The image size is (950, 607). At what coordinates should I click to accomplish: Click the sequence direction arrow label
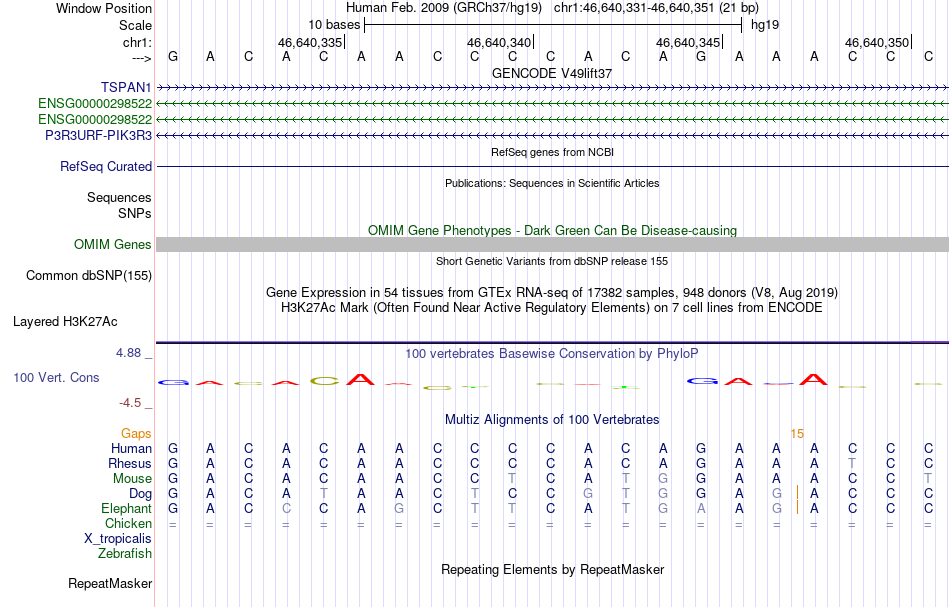click(x=141, y=58)
